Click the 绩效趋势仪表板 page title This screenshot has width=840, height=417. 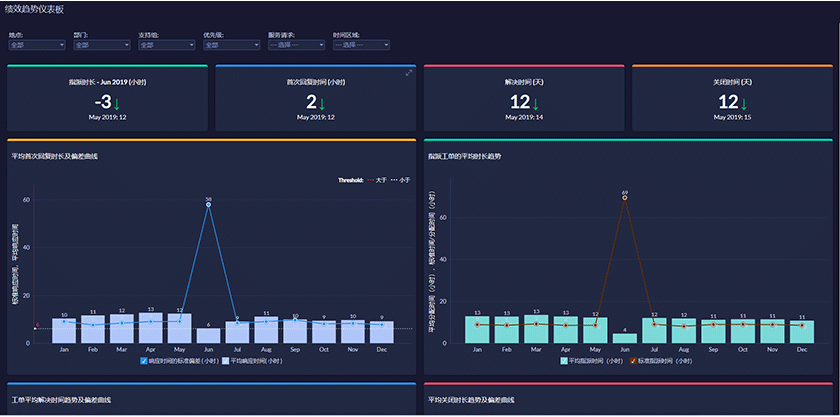point(34,9)
